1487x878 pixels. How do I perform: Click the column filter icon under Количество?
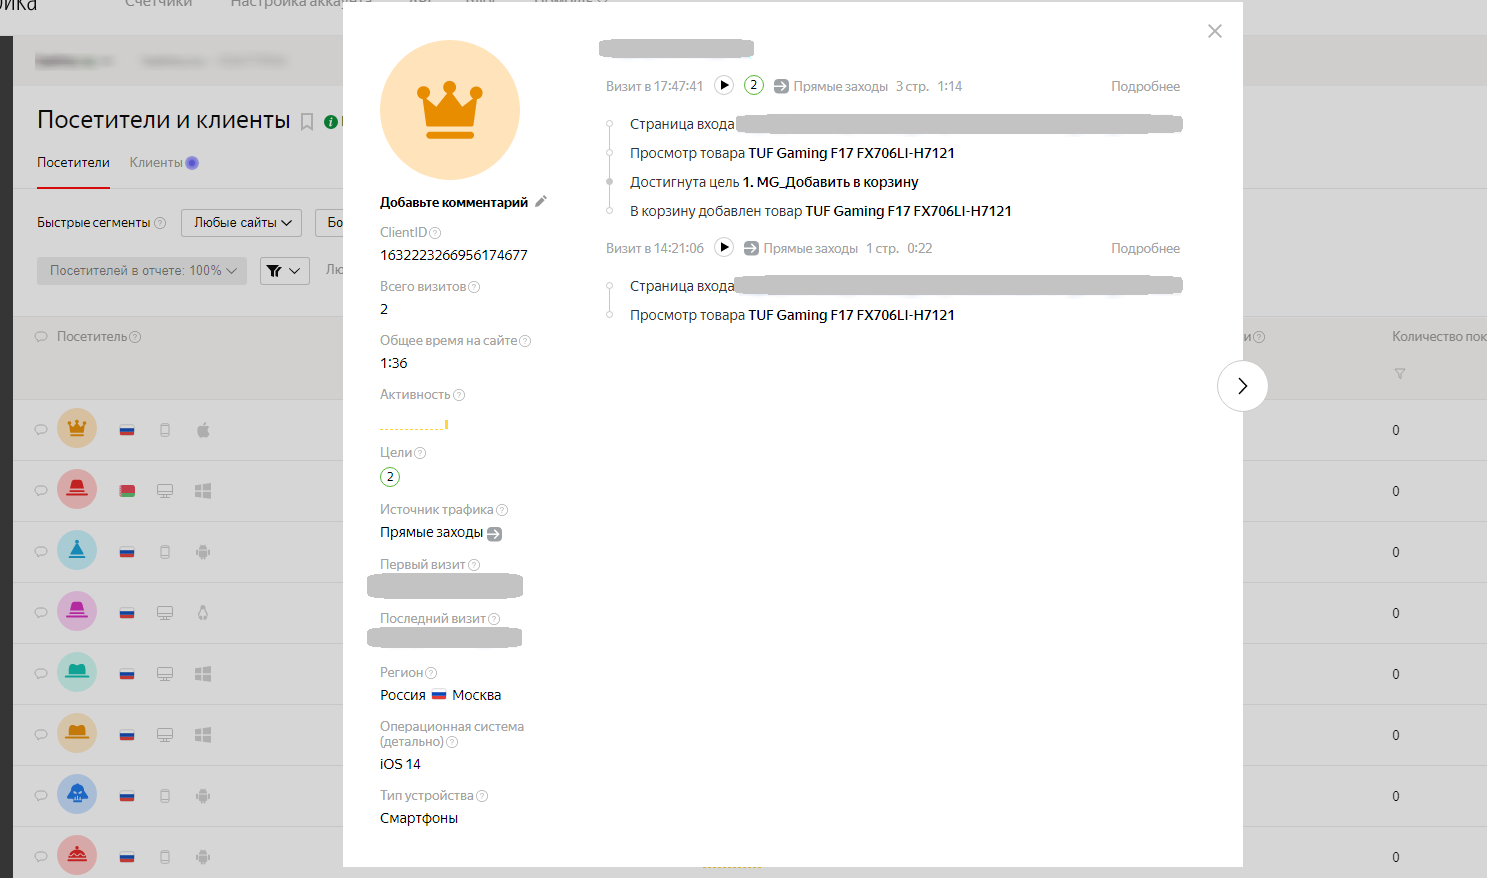(x=1400, y=373)
